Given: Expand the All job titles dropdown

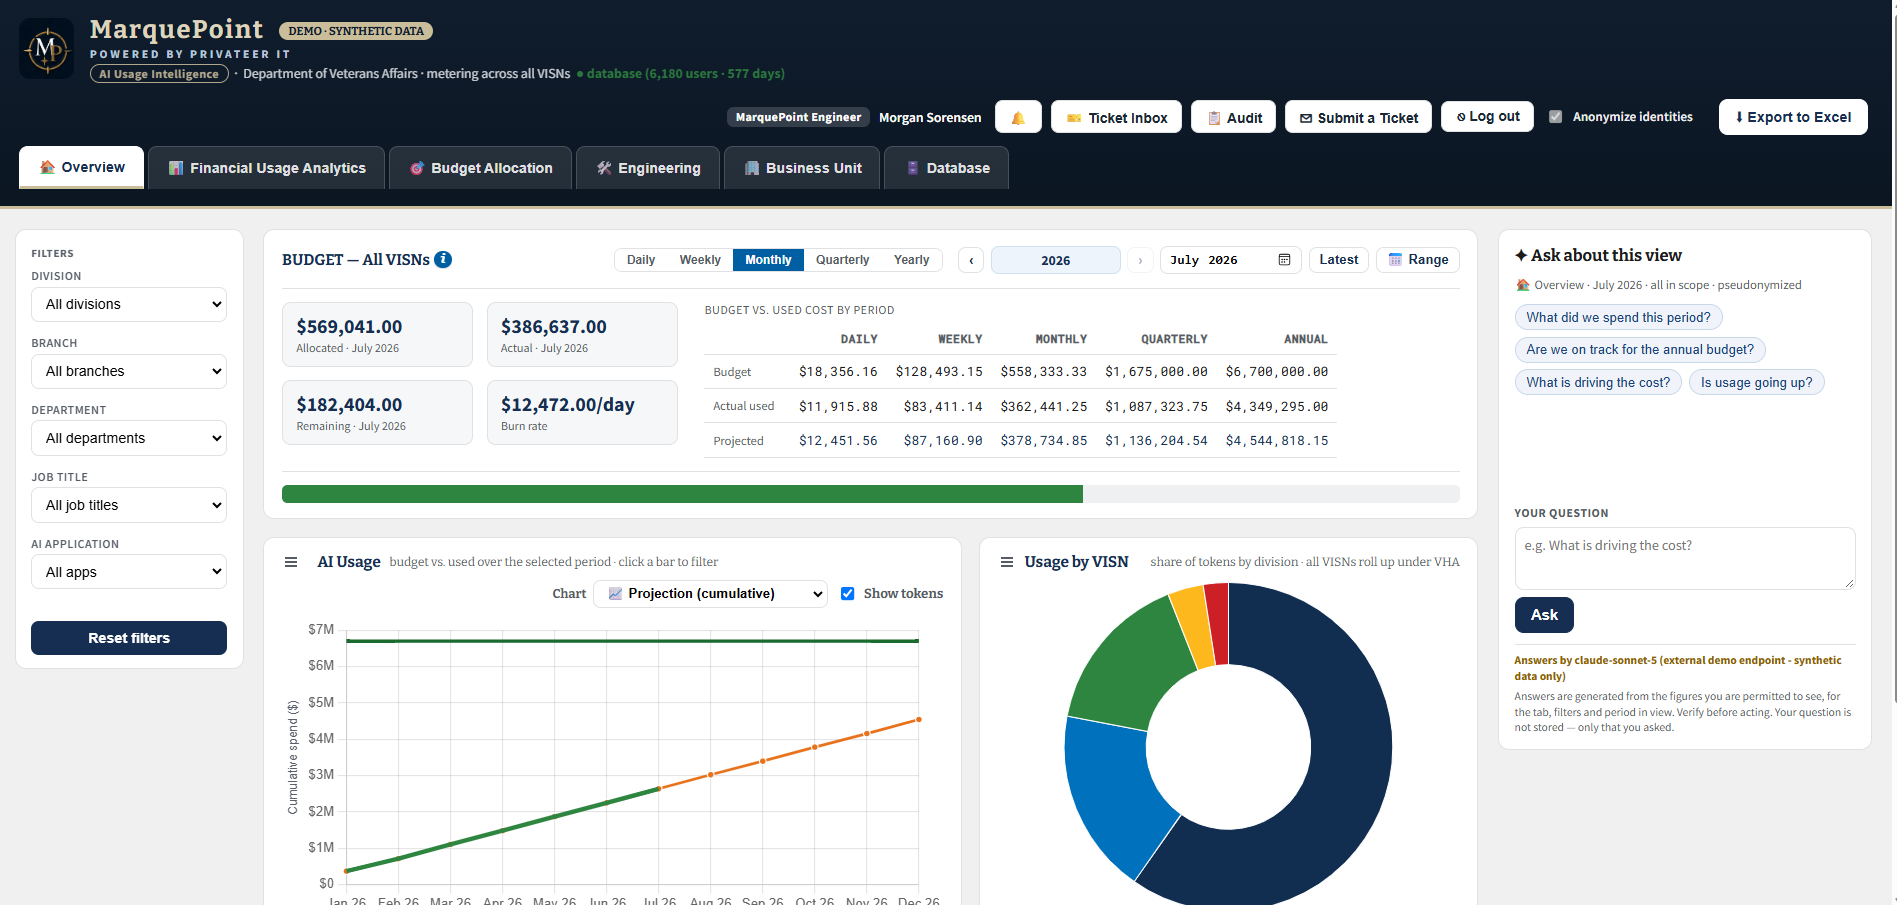Looking at the screenshot, I should tap(129, 505).
